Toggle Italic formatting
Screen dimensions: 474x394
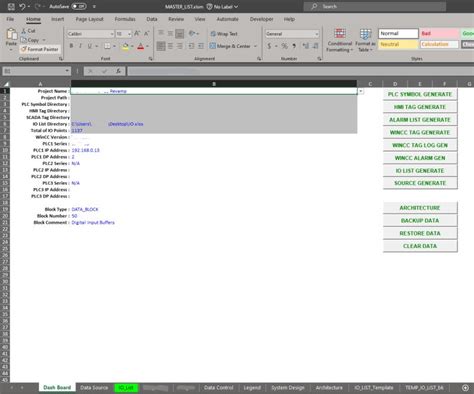[x=80, y=46]
